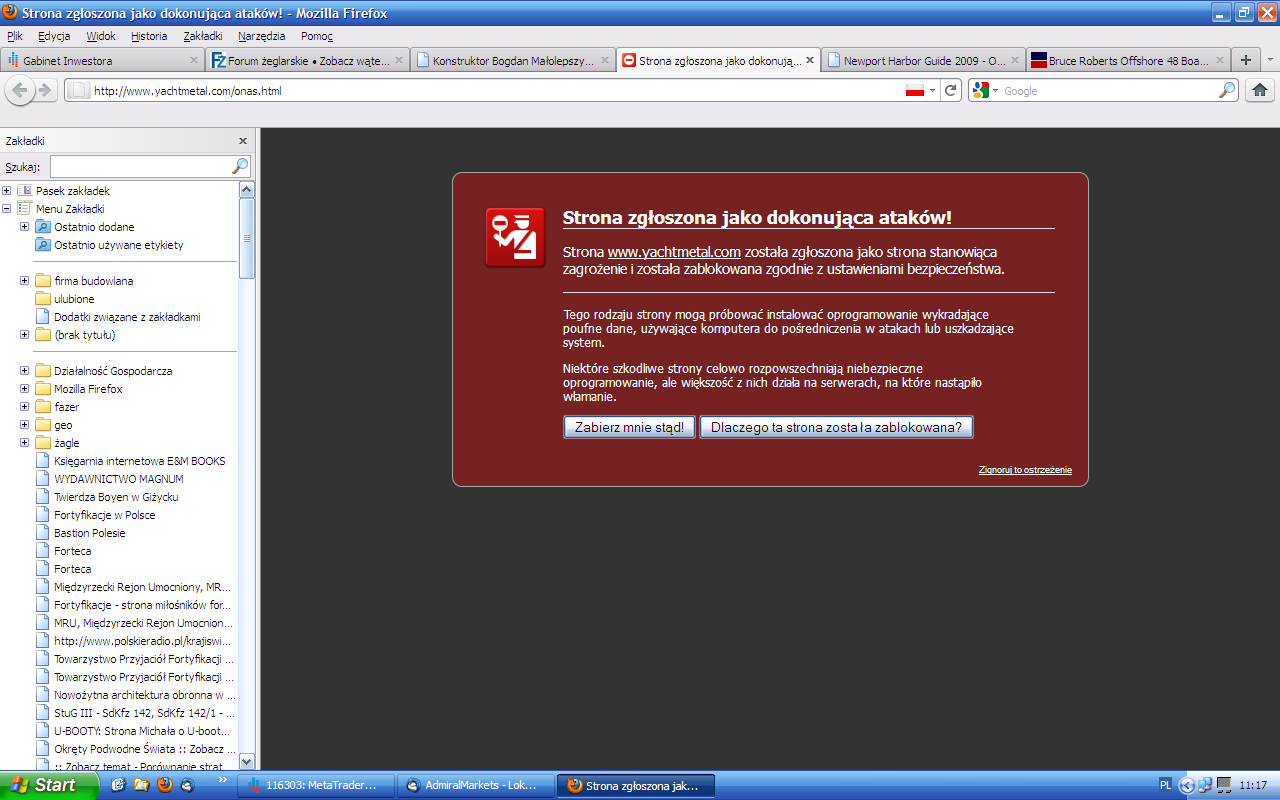Click the Forward navigation arrow button
Image resolution: width=1280 pixels, height=800 pixels.
click(x=44, y=90)
